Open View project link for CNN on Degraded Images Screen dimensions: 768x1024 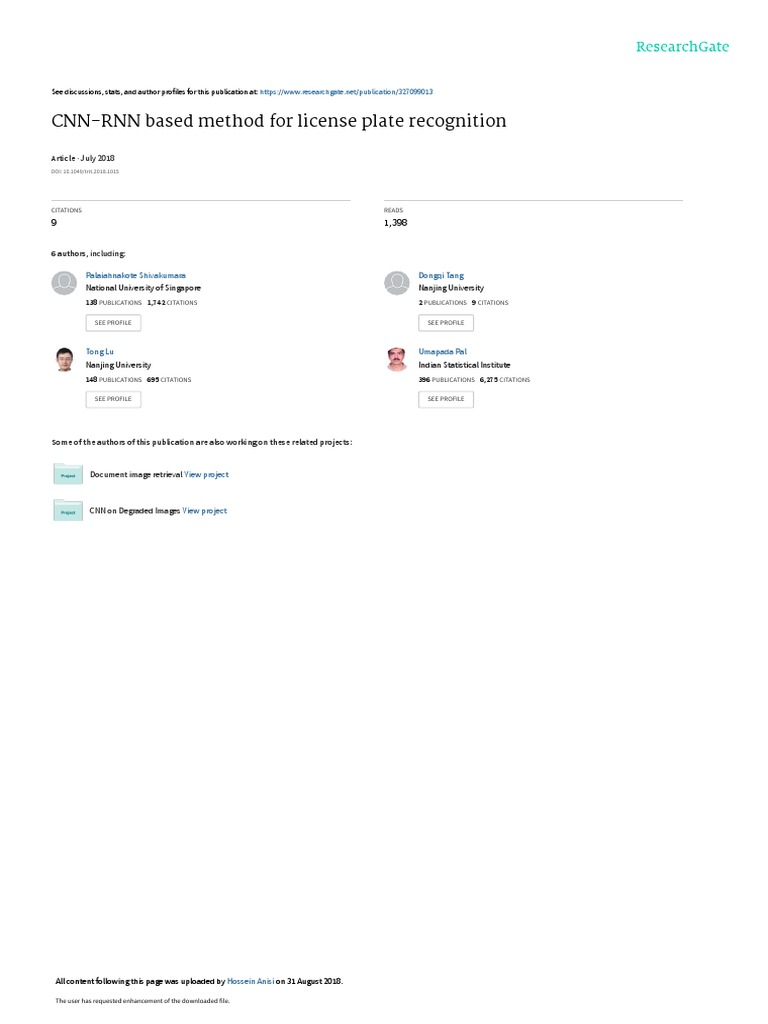coord(204,511)
